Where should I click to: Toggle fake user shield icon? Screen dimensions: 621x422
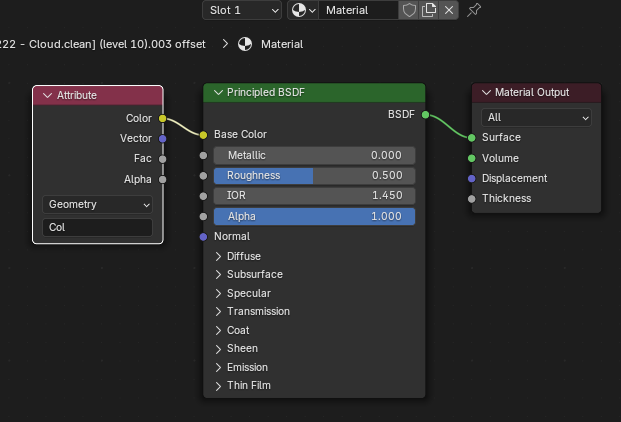click(x=409, y=10)
